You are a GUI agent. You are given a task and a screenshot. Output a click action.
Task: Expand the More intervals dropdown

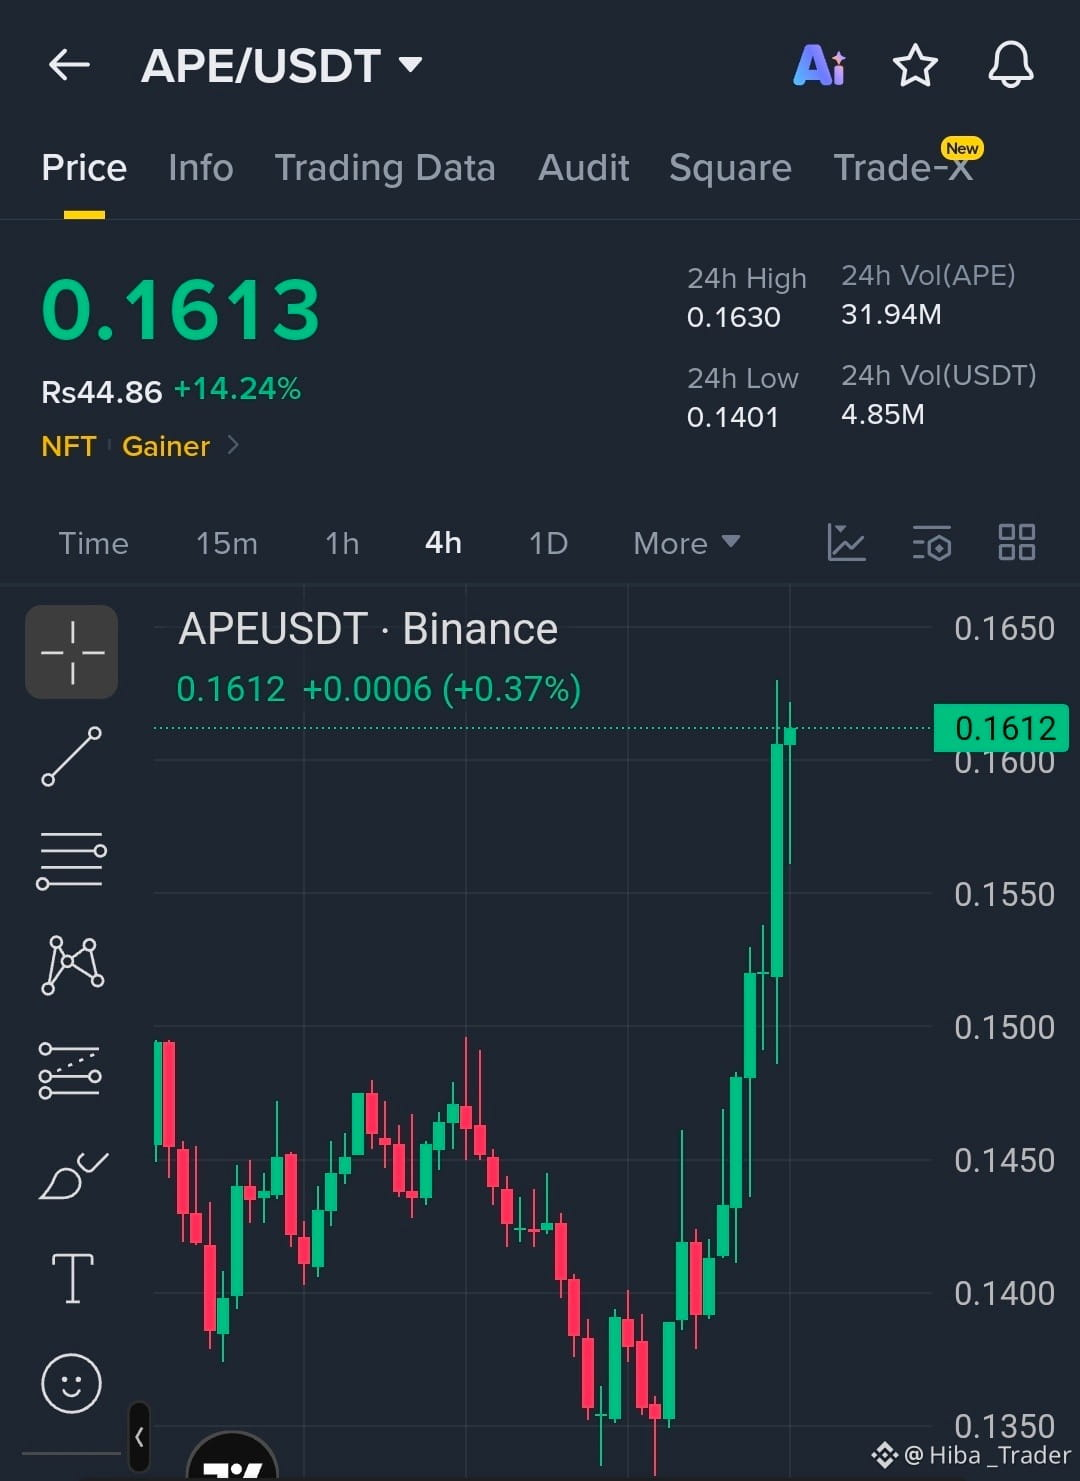click(x=687, y=543)
